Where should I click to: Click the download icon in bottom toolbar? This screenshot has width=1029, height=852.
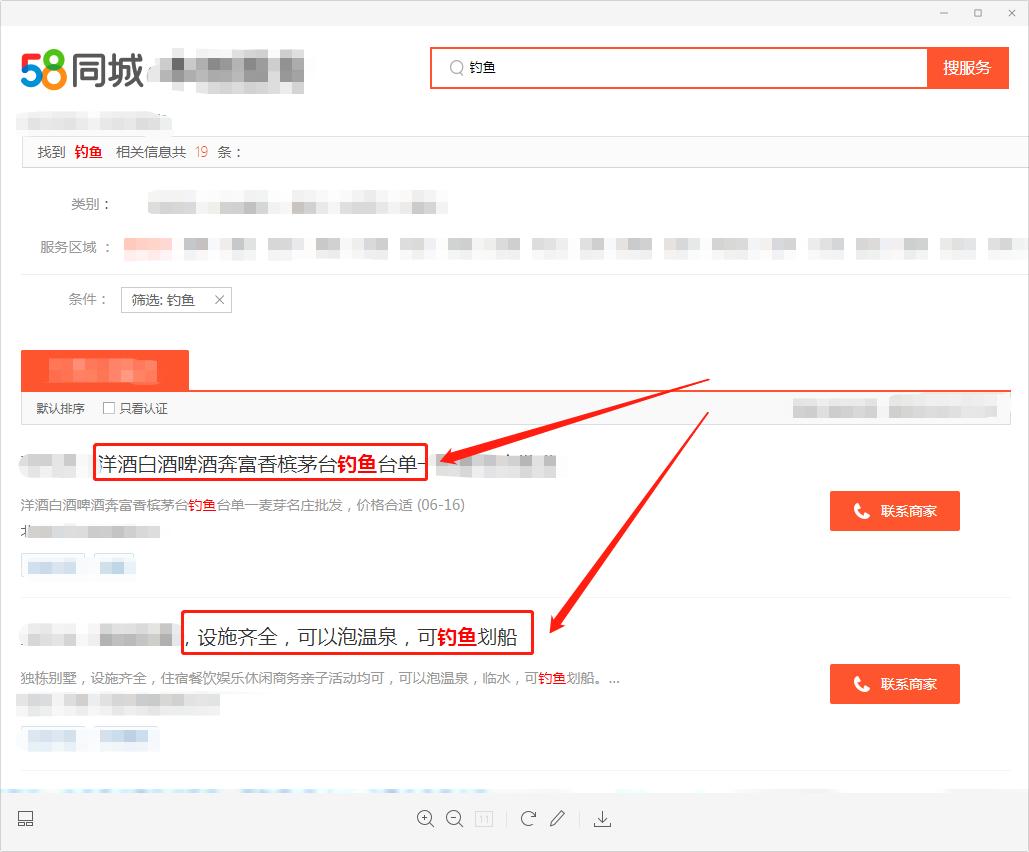tap(602, 818)
